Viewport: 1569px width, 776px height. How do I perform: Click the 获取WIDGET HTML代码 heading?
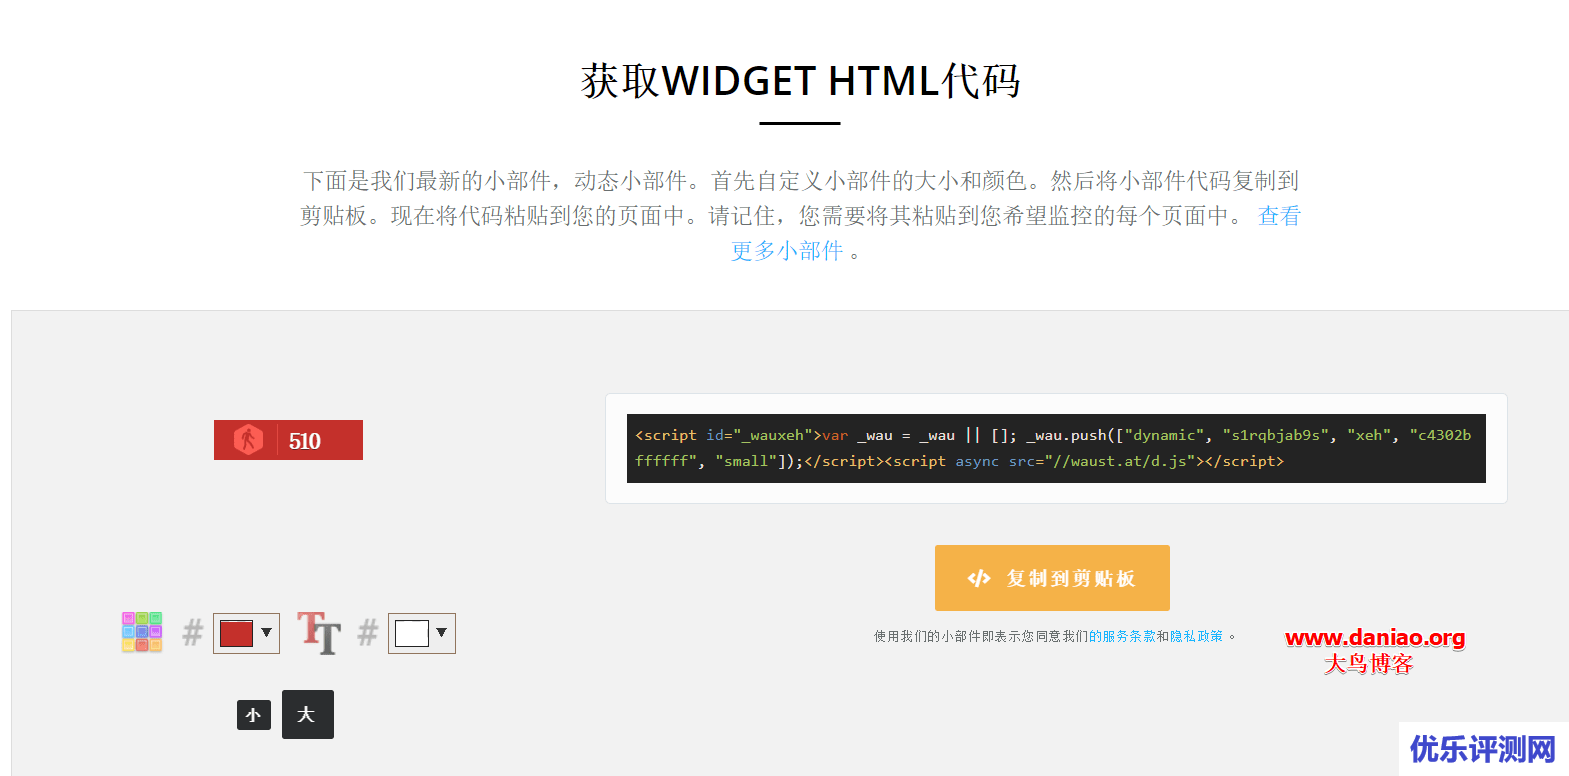[x=800, y=81]
